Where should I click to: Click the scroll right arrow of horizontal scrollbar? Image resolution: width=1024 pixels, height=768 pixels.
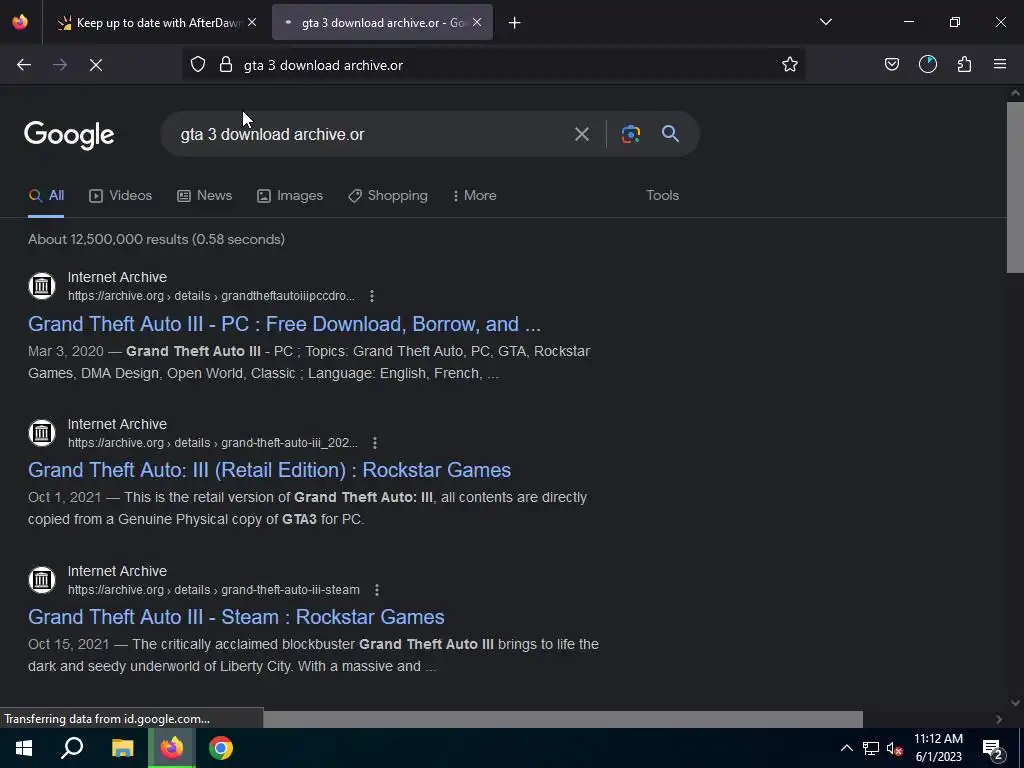[999, 719]
